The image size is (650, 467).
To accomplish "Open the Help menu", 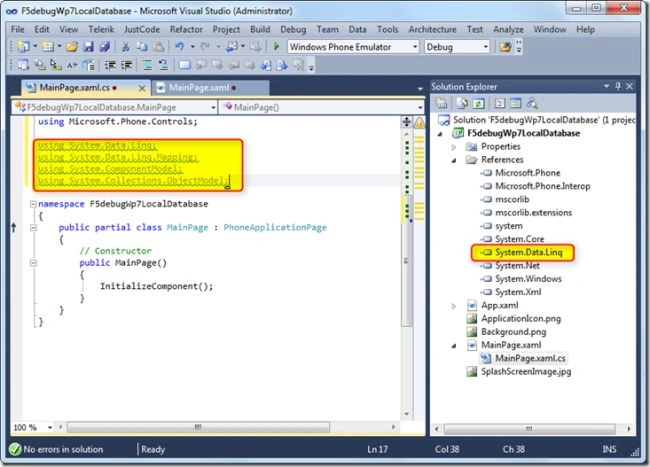I will point(585,29).
